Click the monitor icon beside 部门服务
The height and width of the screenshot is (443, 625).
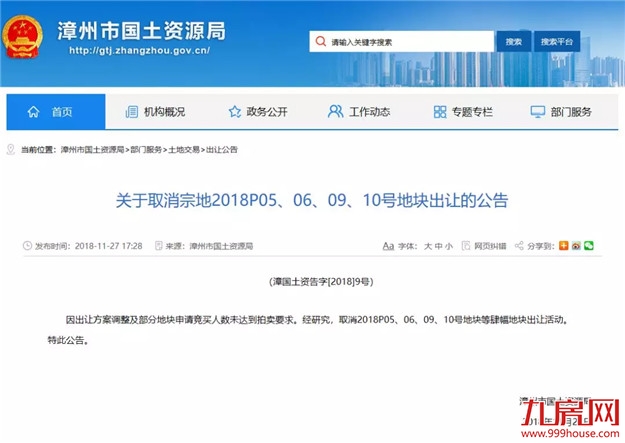tap(538, 112)
